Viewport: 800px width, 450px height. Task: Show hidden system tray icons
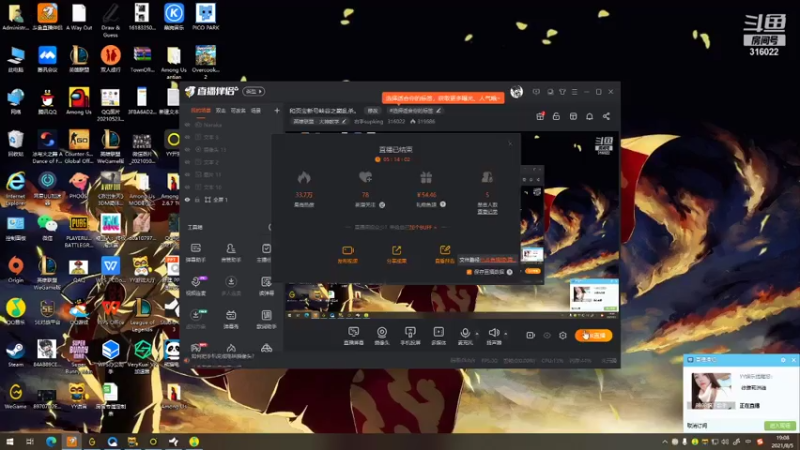tap(664, 442)
